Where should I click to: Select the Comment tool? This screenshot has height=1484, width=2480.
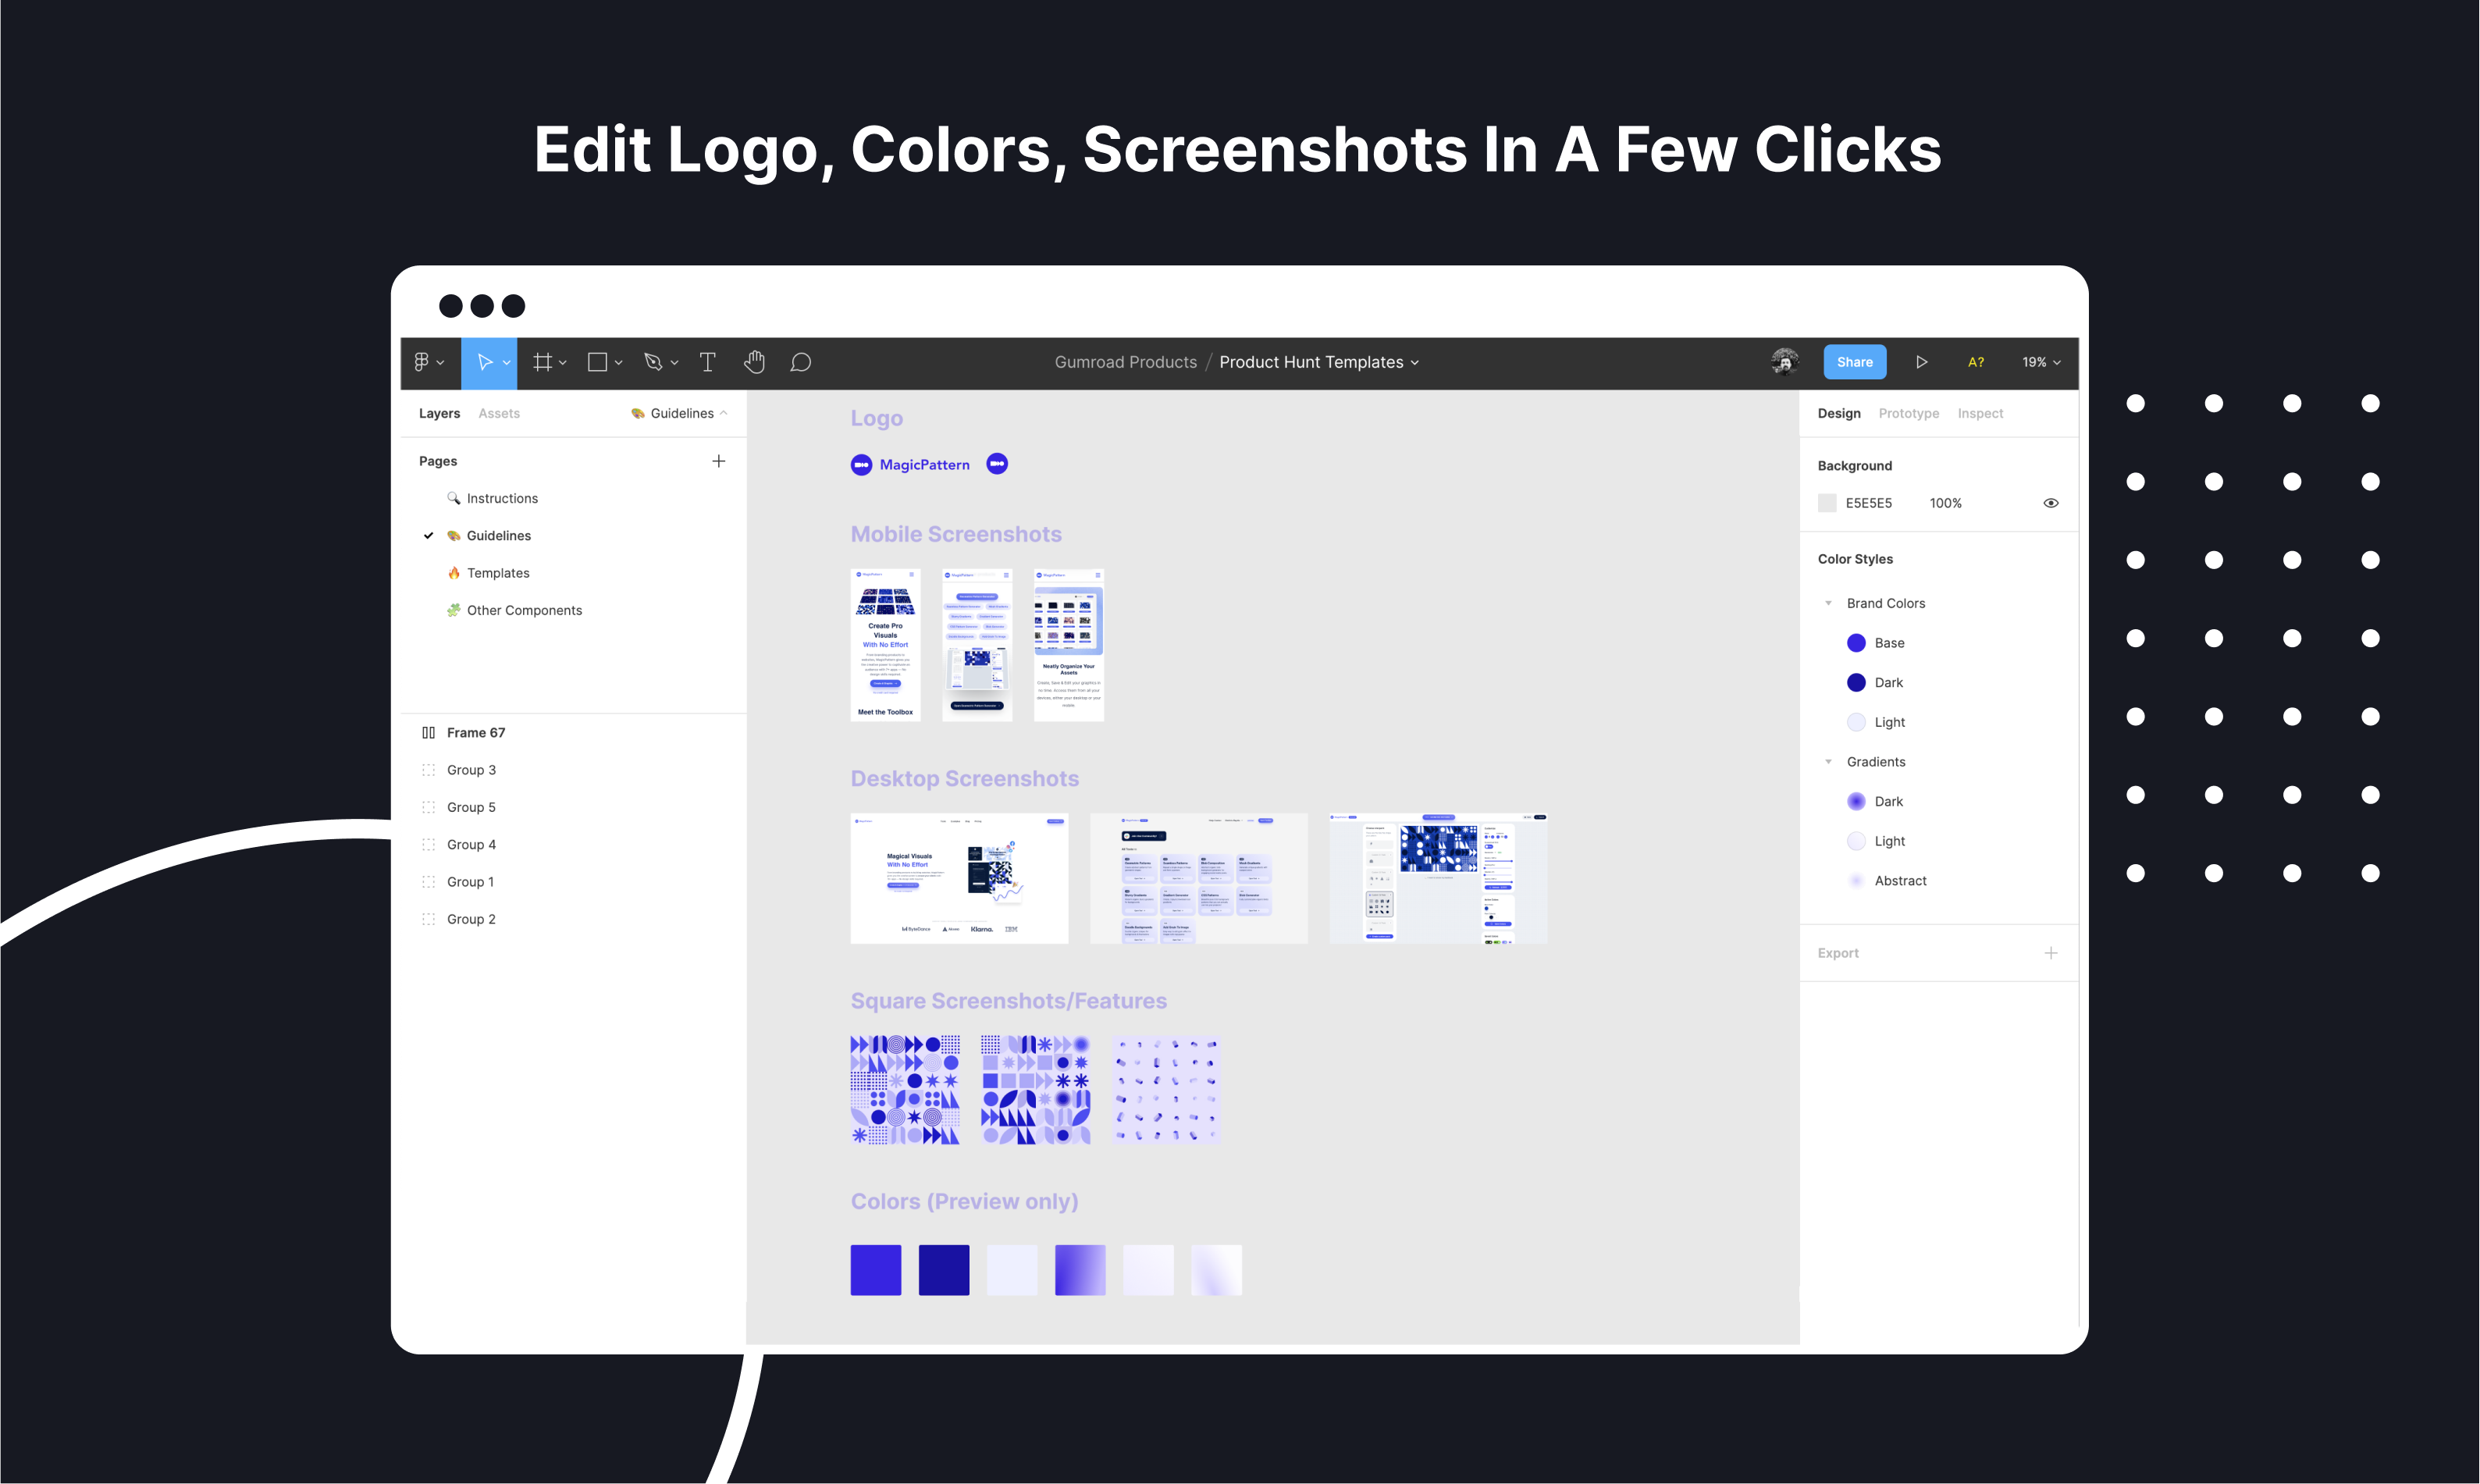point(800,362)
